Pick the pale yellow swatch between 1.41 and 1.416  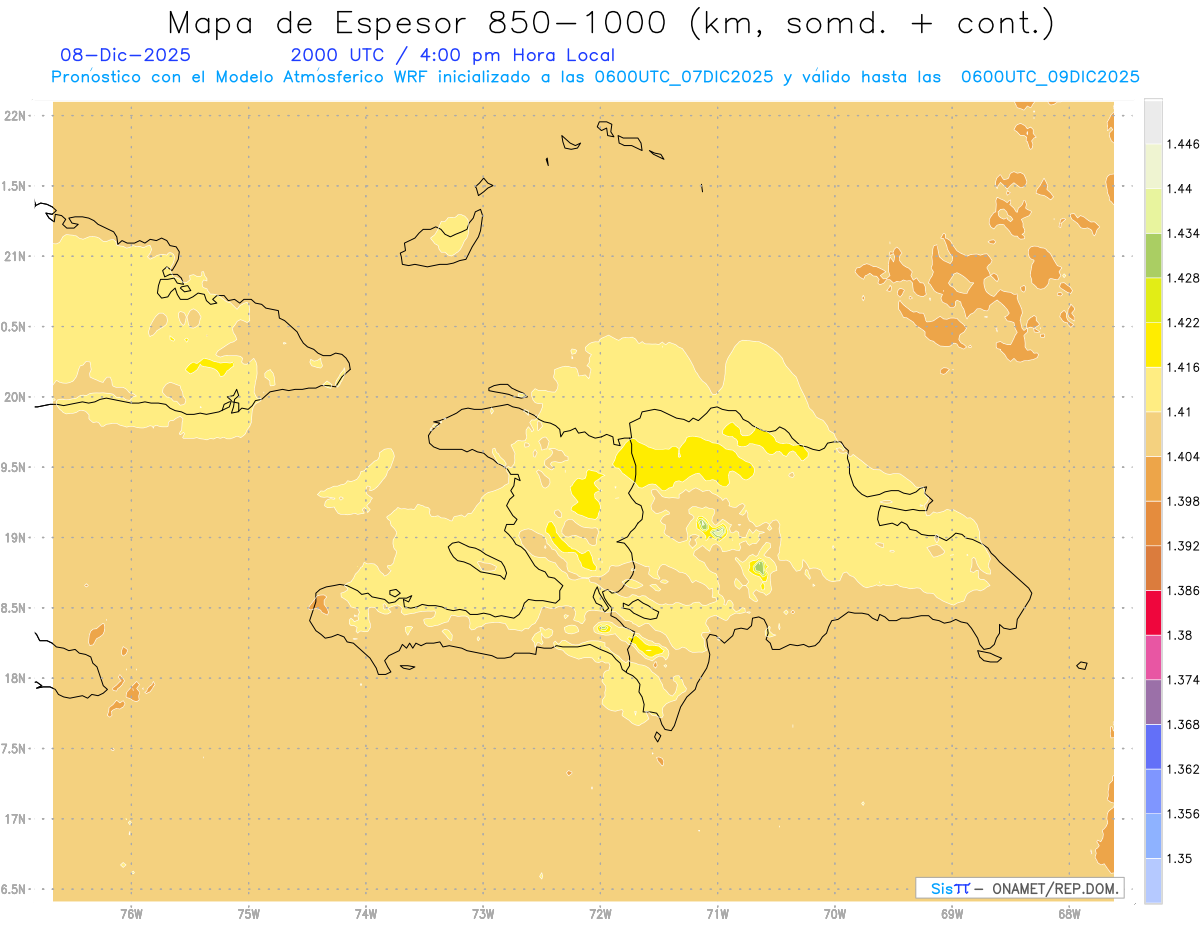1153,389
